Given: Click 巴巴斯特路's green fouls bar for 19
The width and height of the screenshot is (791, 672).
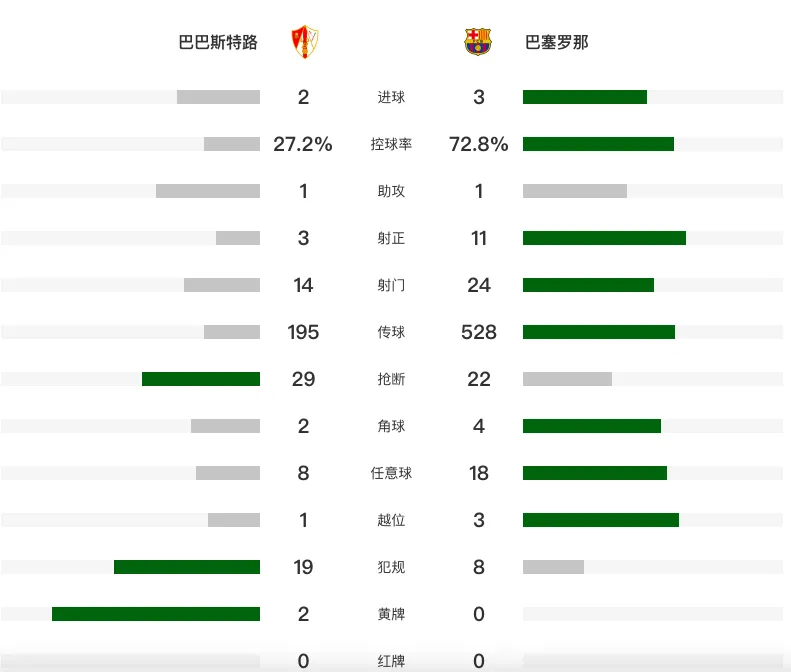Looking at the screenshot, I should [187, 567].
